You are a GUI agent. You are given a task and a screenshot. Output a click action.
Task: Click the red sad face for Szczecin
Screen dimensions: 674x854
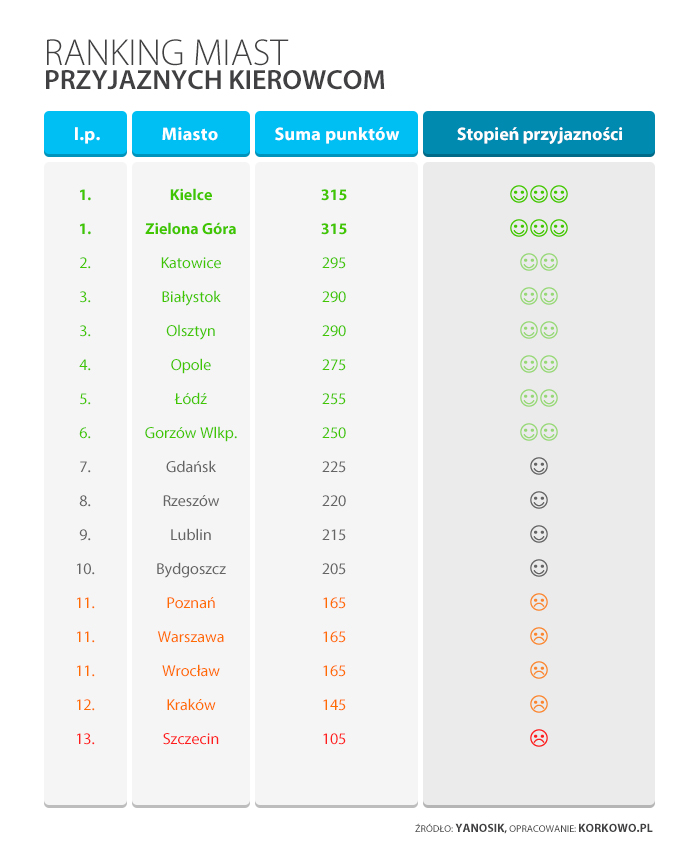point(538,738)
